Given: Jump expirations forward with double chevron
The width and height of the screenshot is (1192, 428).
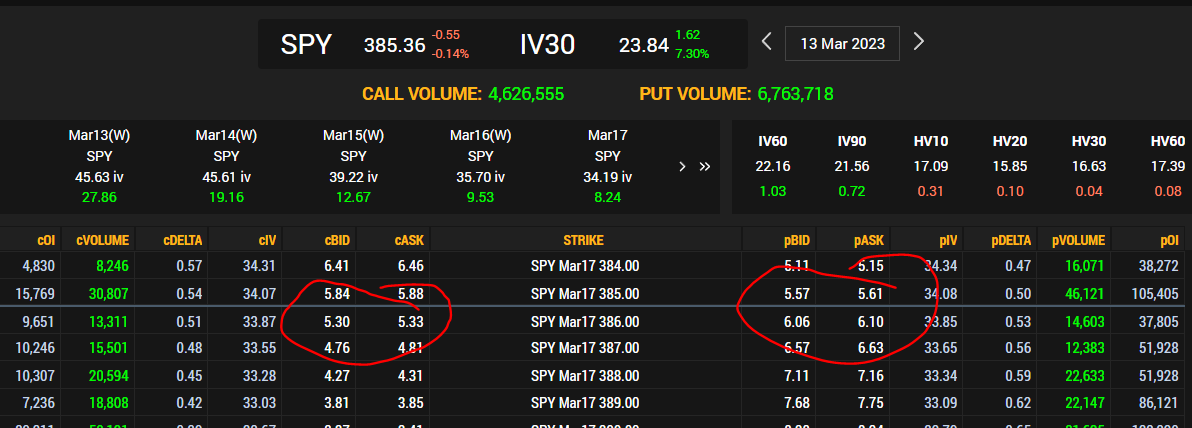Looking at the screenshot, I should [x=705, y=166].
